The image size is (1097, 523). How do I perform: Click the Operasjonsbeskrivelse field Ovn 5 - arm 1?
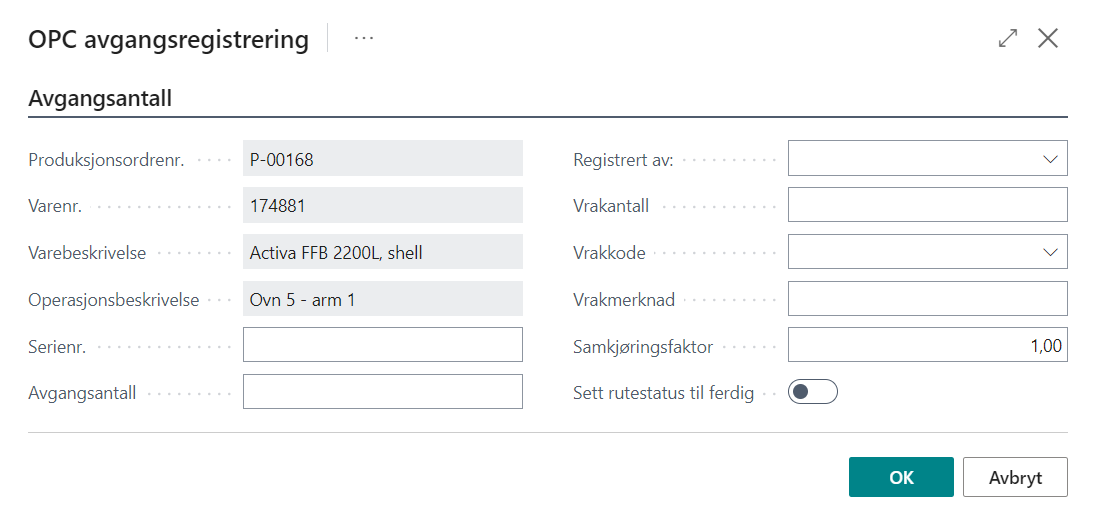[x=382, y=299]
